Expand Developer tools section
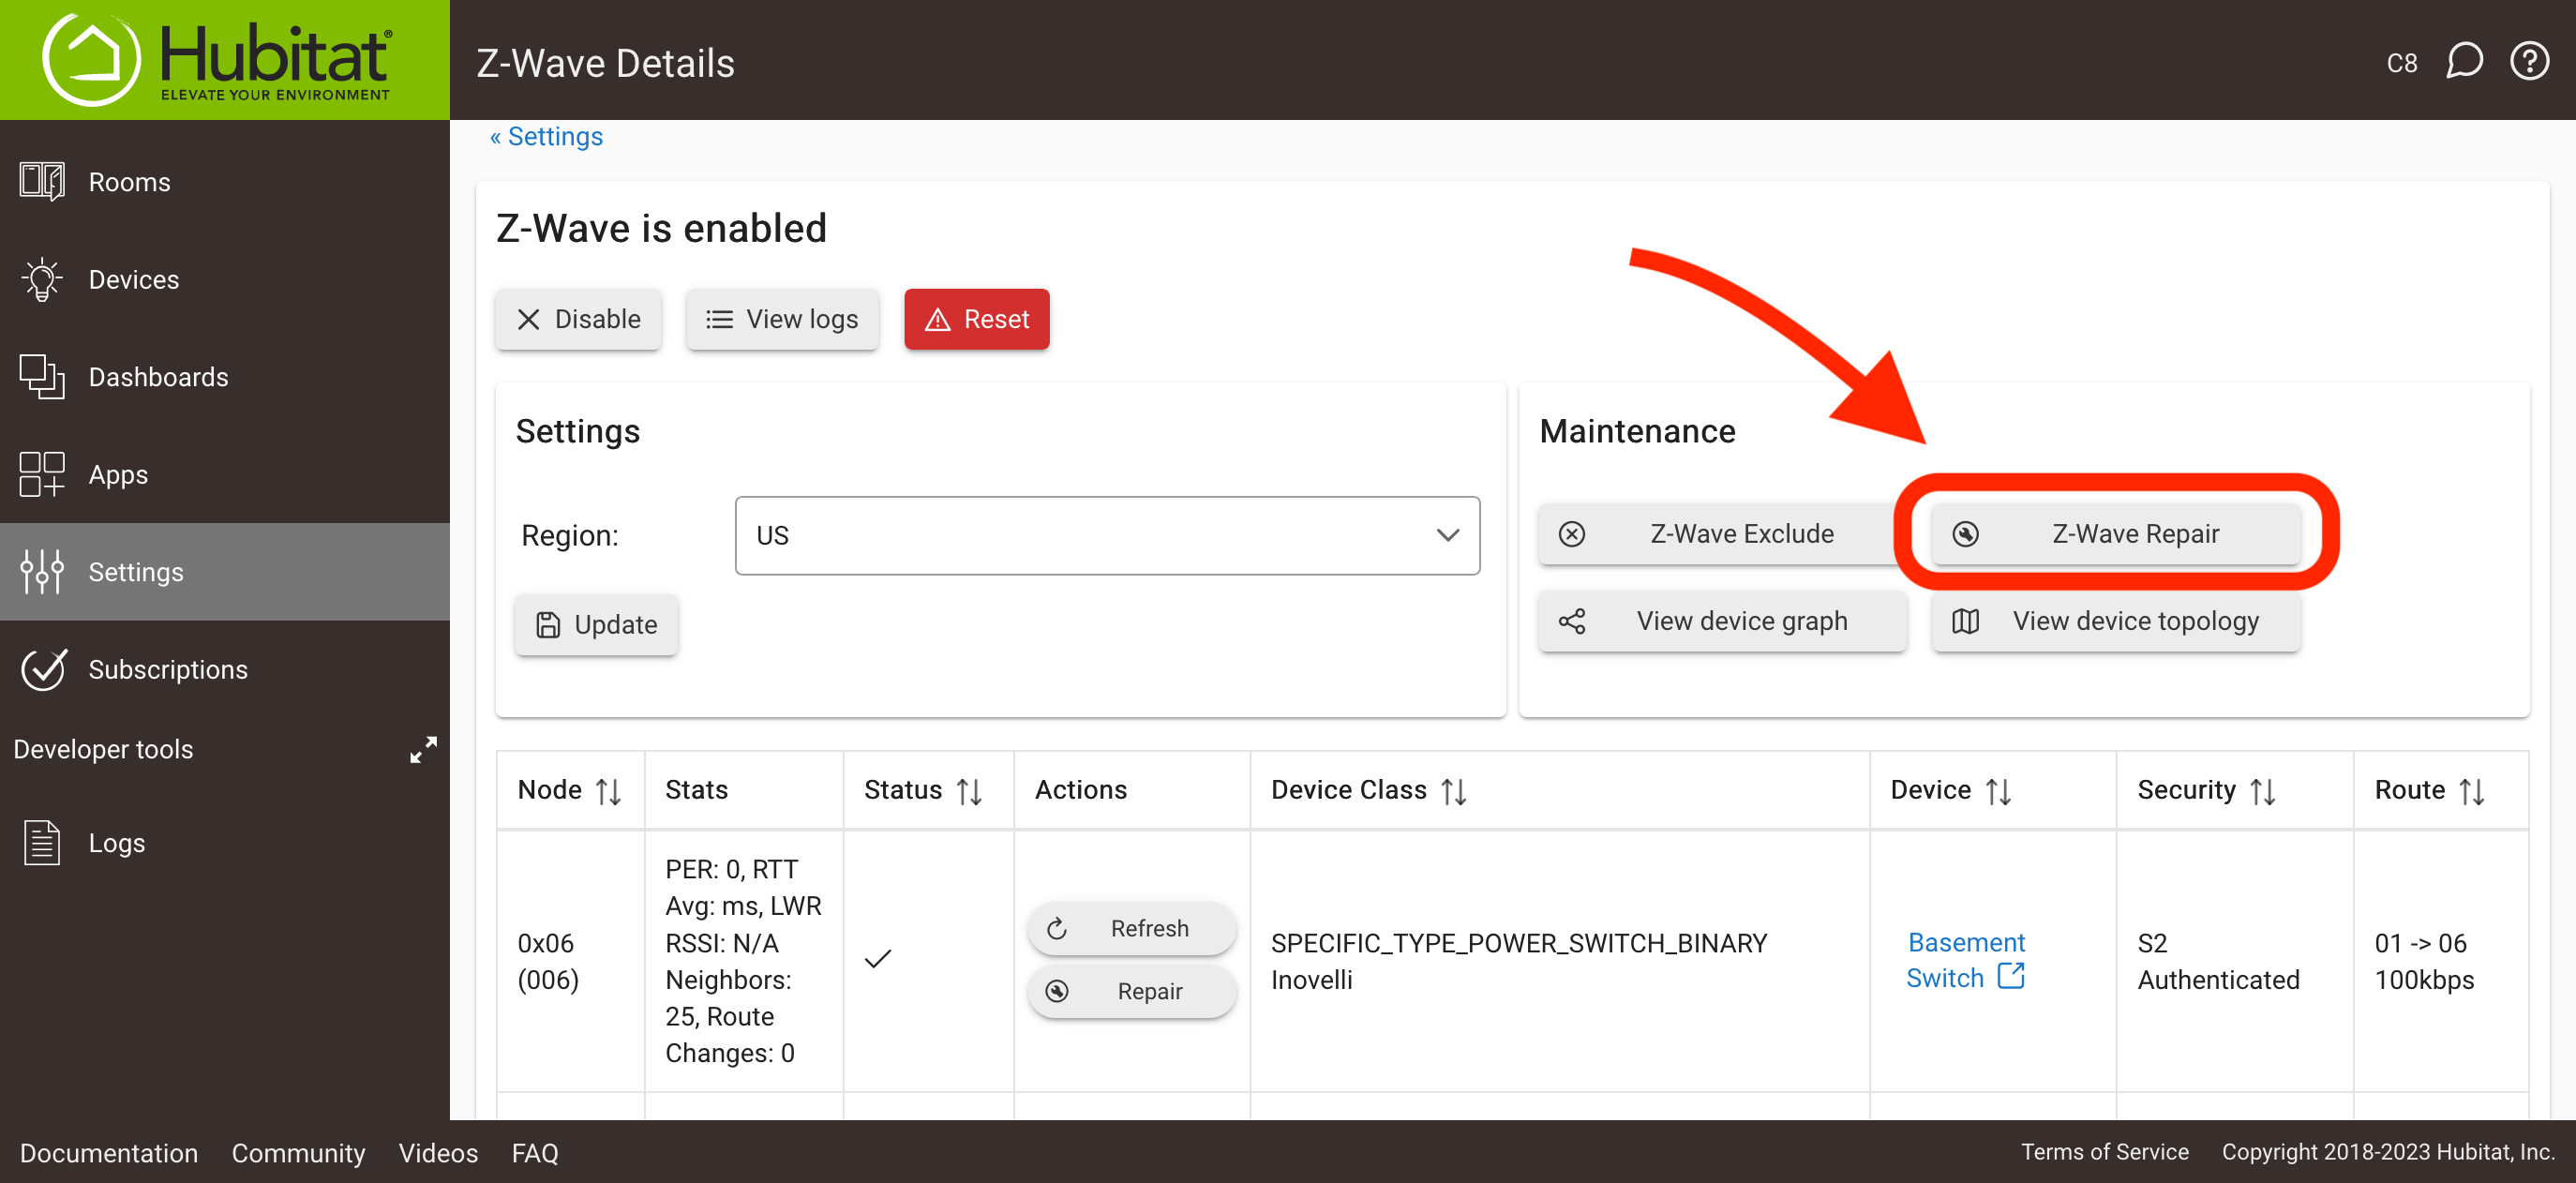 pyautogui.click(x=423, y=749)
